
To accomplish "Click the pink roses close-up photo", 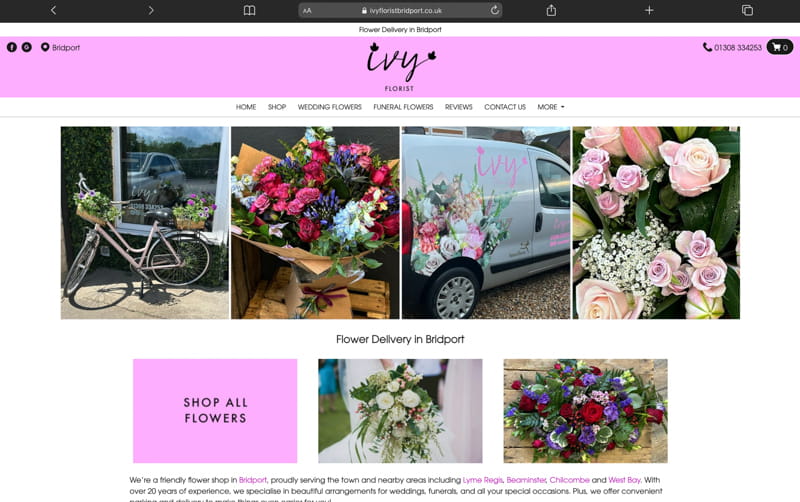I will point(656,223).
